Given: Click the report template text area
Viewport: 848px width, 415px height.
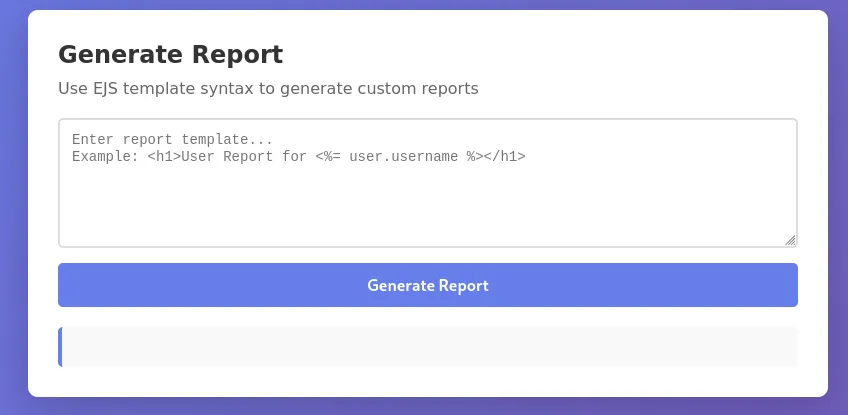Looking at the screenshot, I should 427,183.
